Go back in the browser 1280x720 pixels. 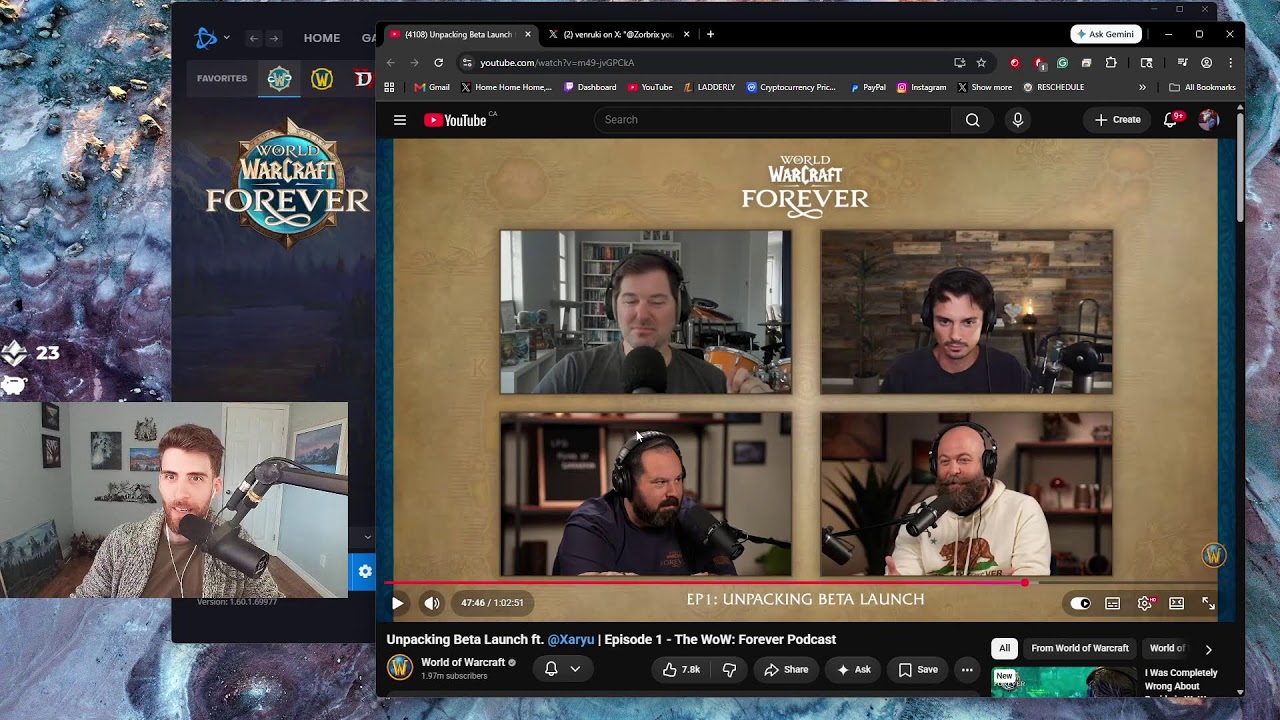tap(391, 62)
